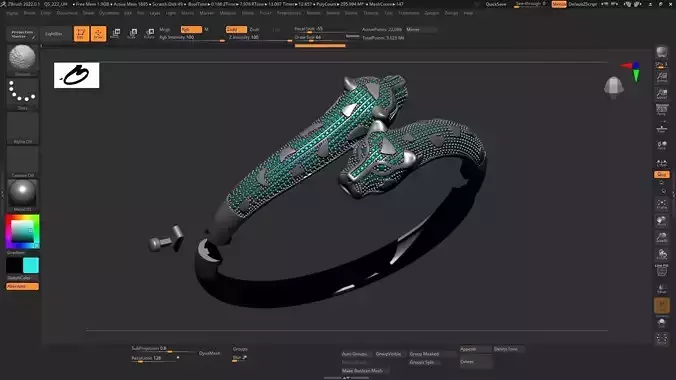Viewport: 676px width, 380px height.
Task: Toggle the orange XYZ rotation button
Action: coord(662,174)
